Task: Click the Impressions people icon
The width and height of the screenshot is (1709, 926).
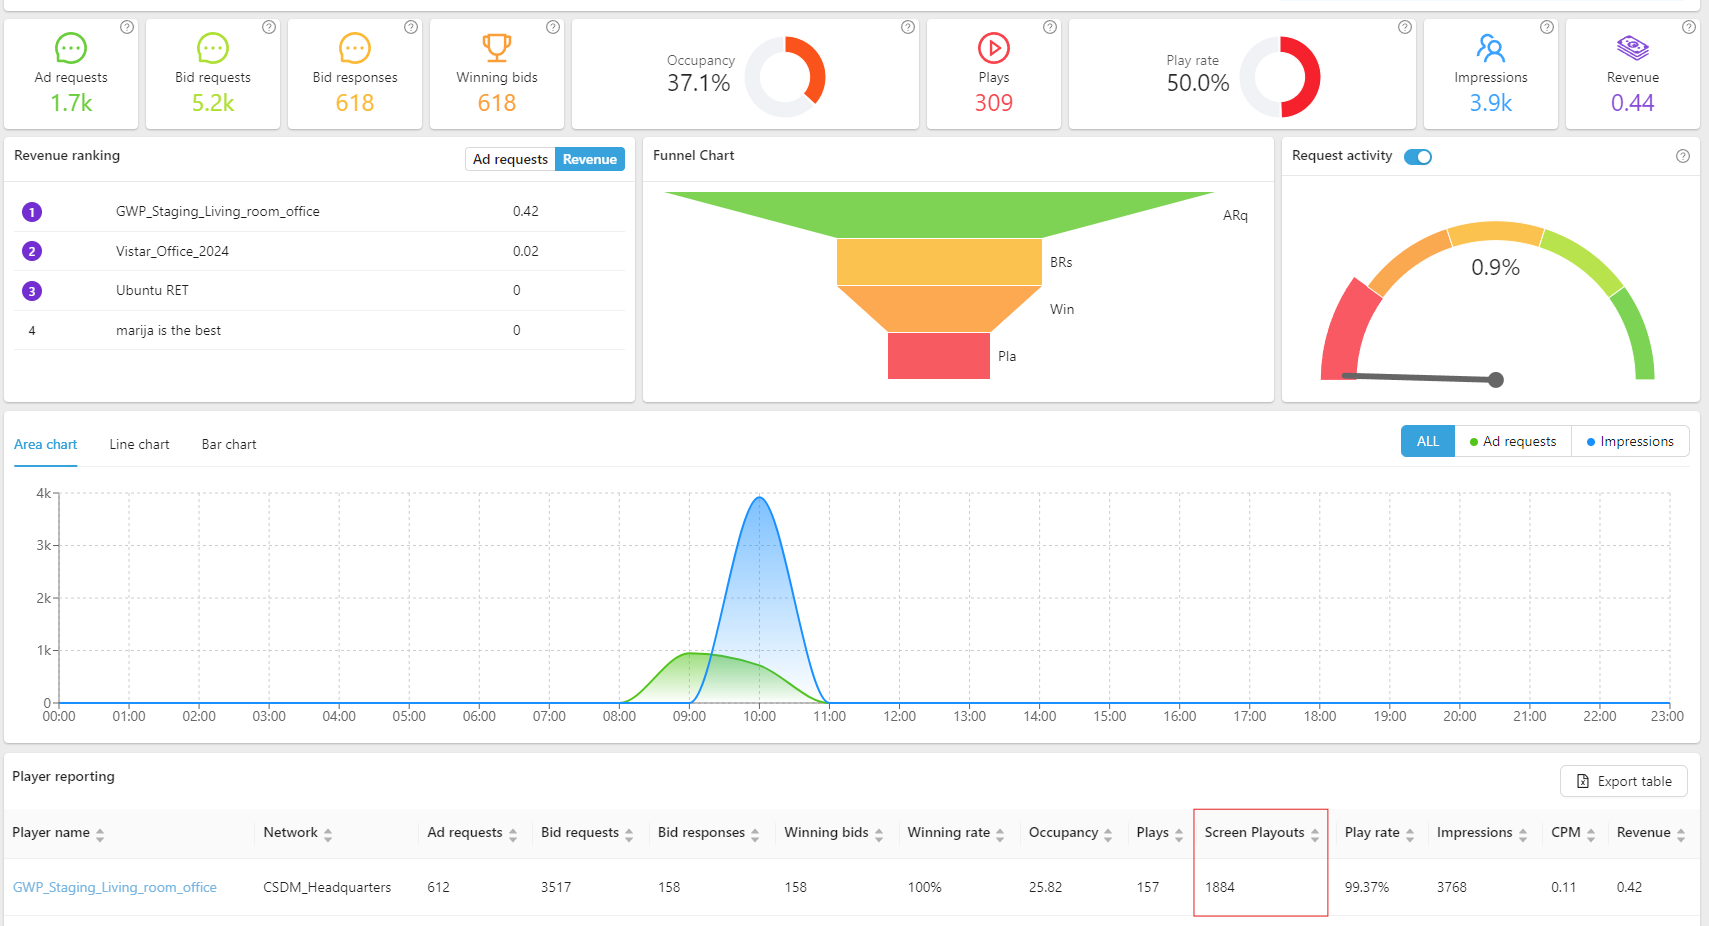Action: pyautogui.click(x=1490, y=48)
